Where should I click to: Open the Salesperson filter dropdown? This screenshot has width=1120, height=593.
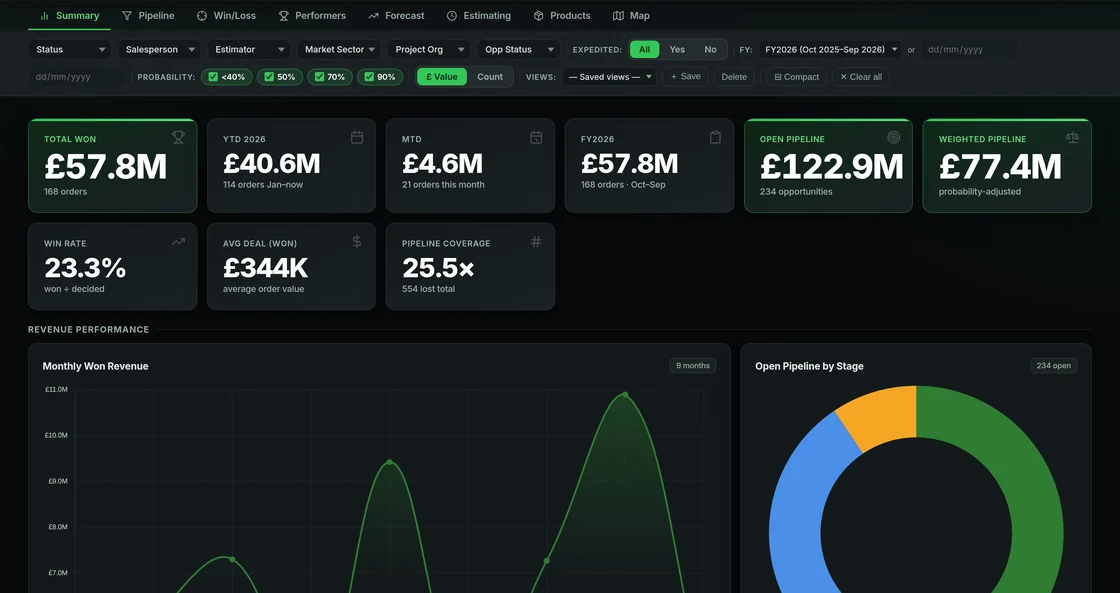tap(159, 49)
